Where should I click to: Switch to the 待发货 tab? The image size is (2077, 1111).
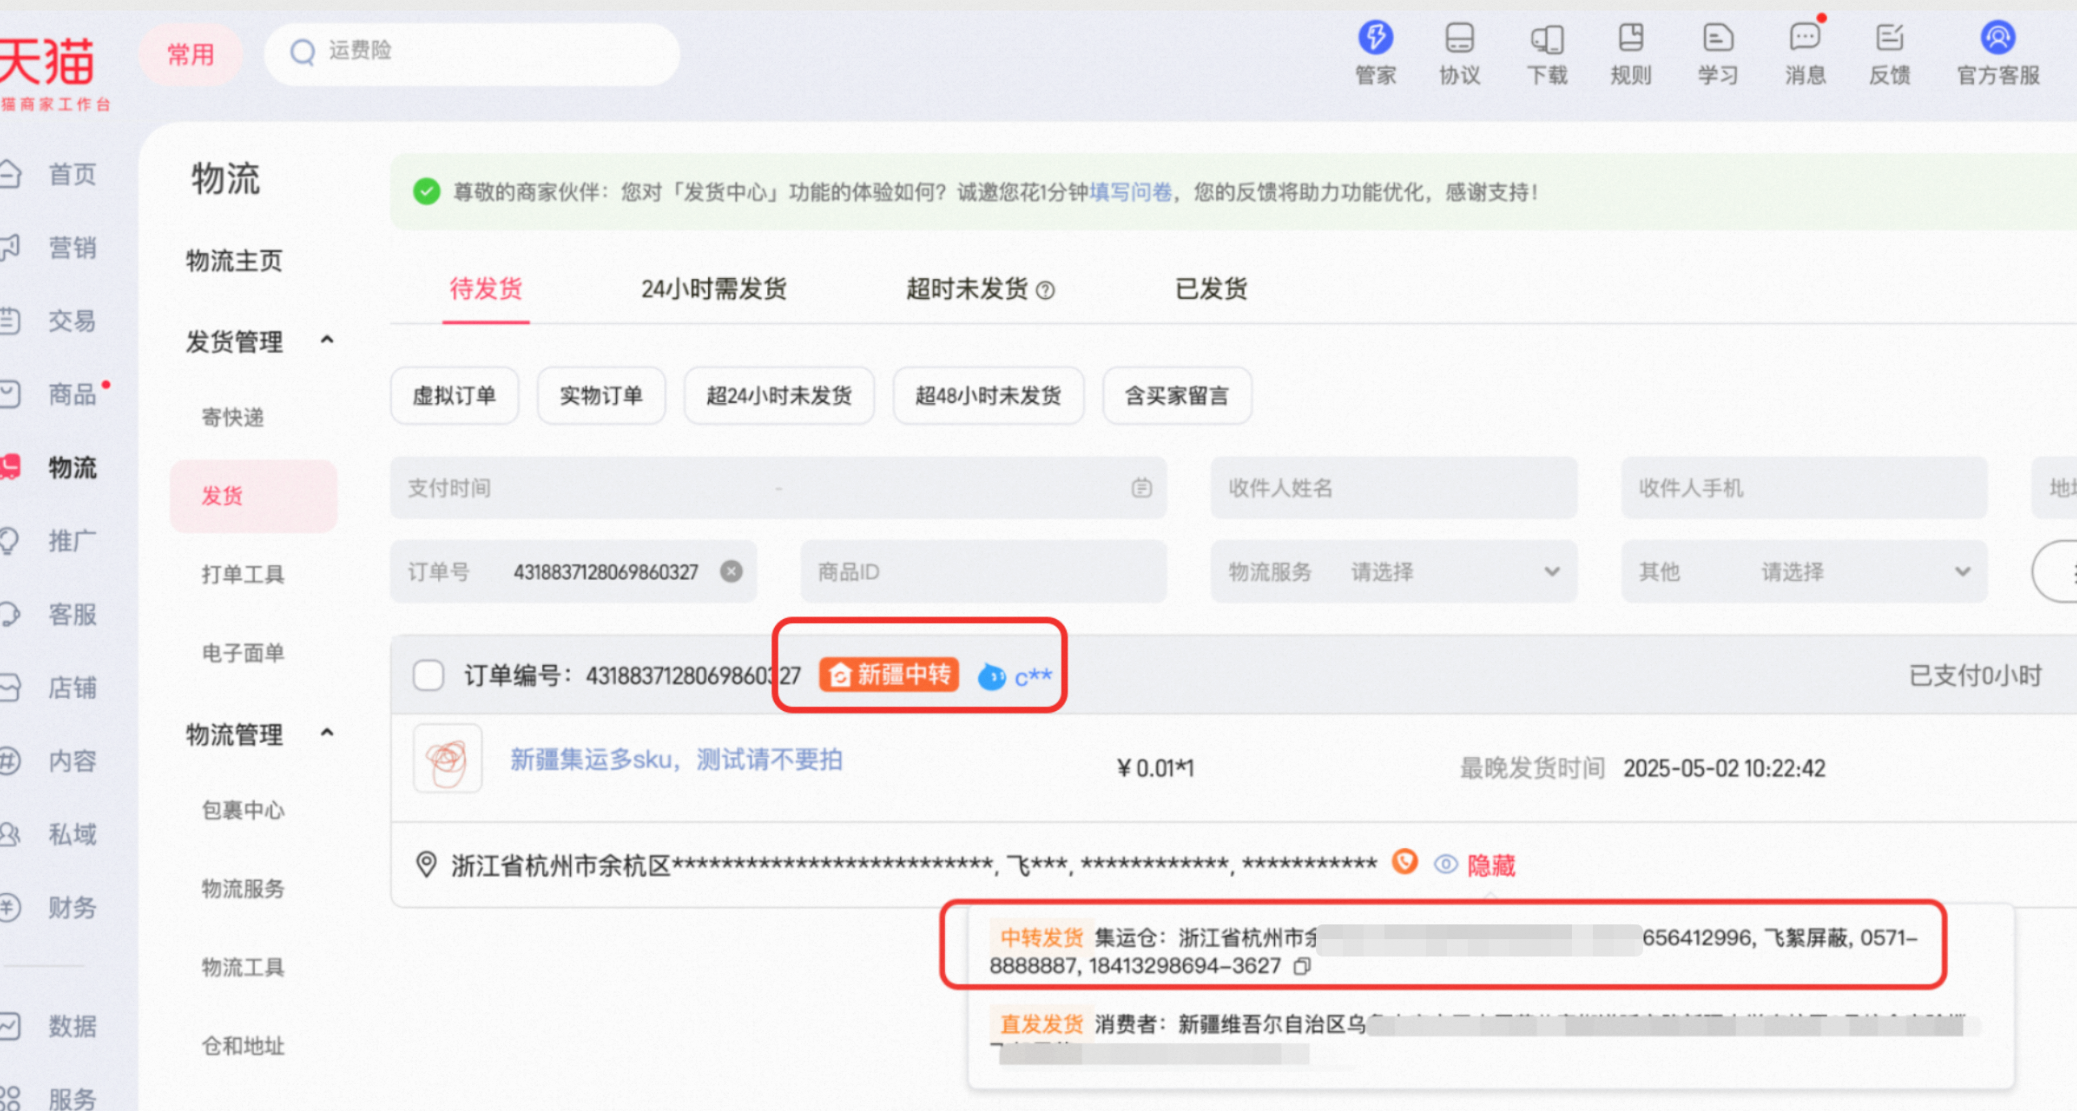[486, 289]
